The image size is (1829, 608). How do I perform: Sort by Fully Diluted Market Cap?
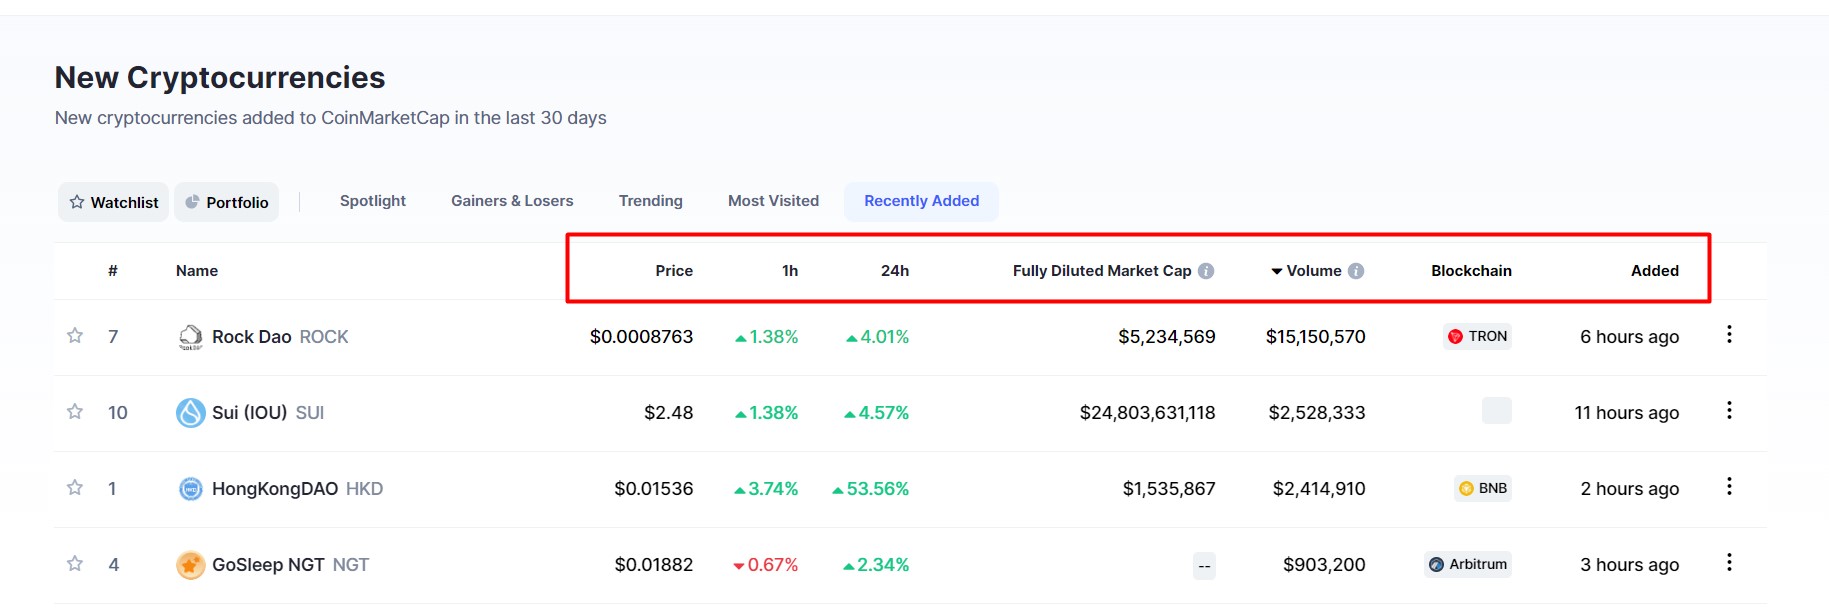point(1102,271)
